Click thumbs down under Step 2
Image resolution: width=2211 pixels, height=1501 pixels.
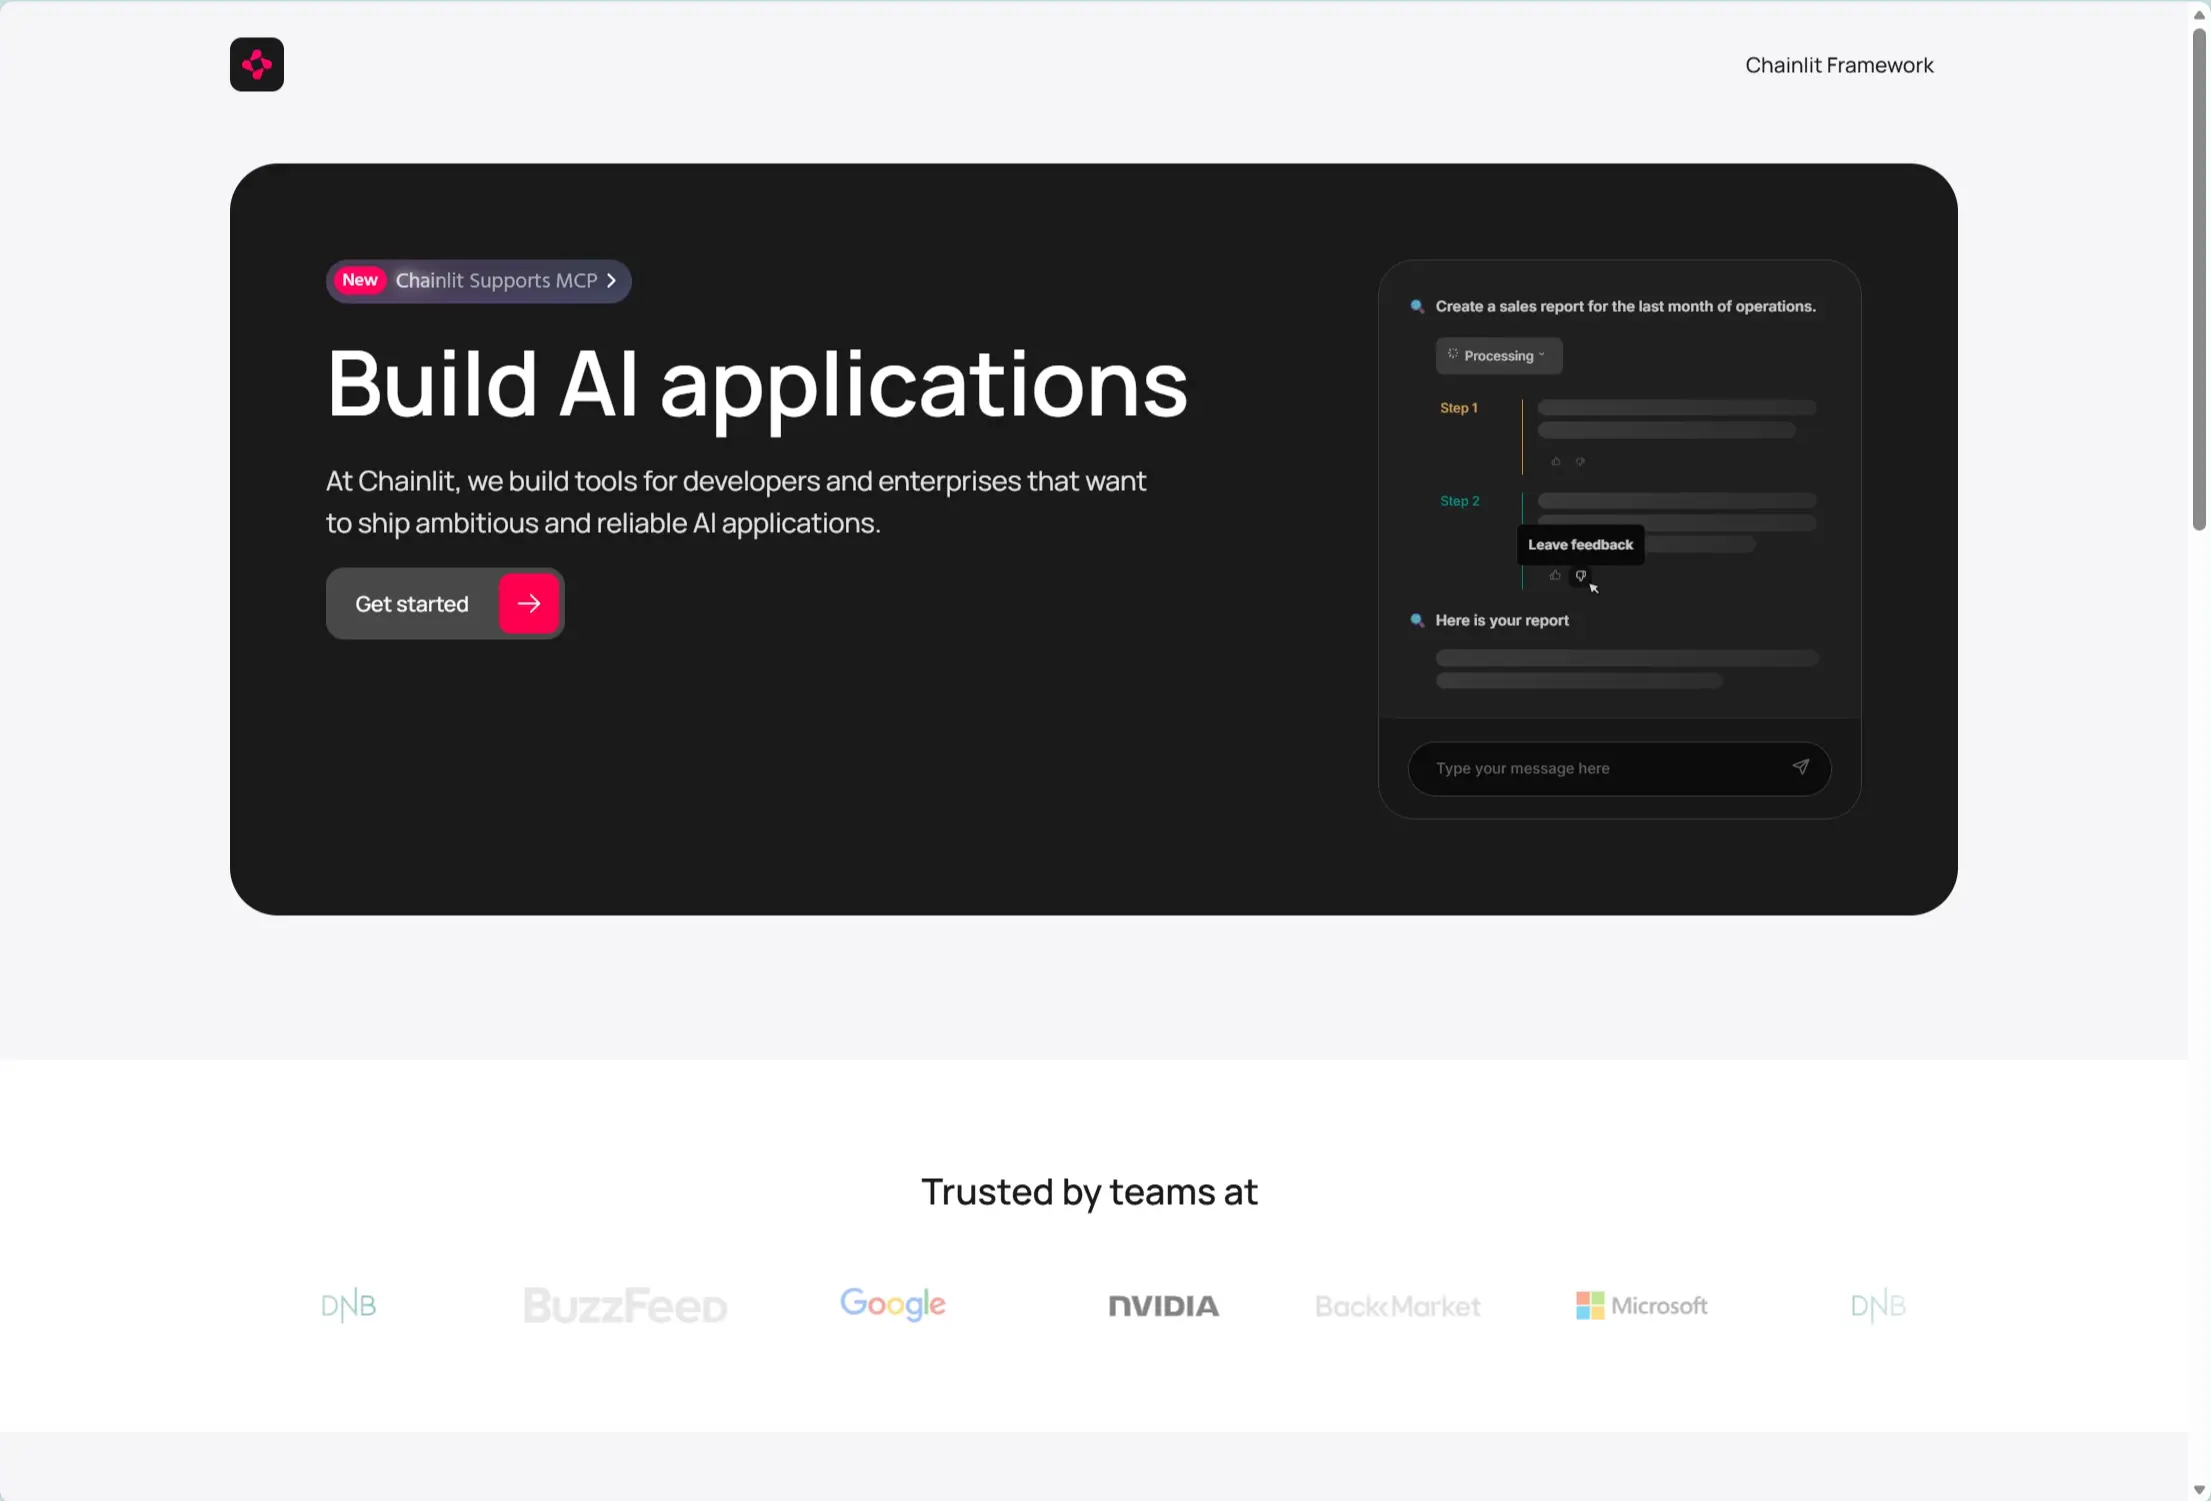click(x=1581, y=575)
